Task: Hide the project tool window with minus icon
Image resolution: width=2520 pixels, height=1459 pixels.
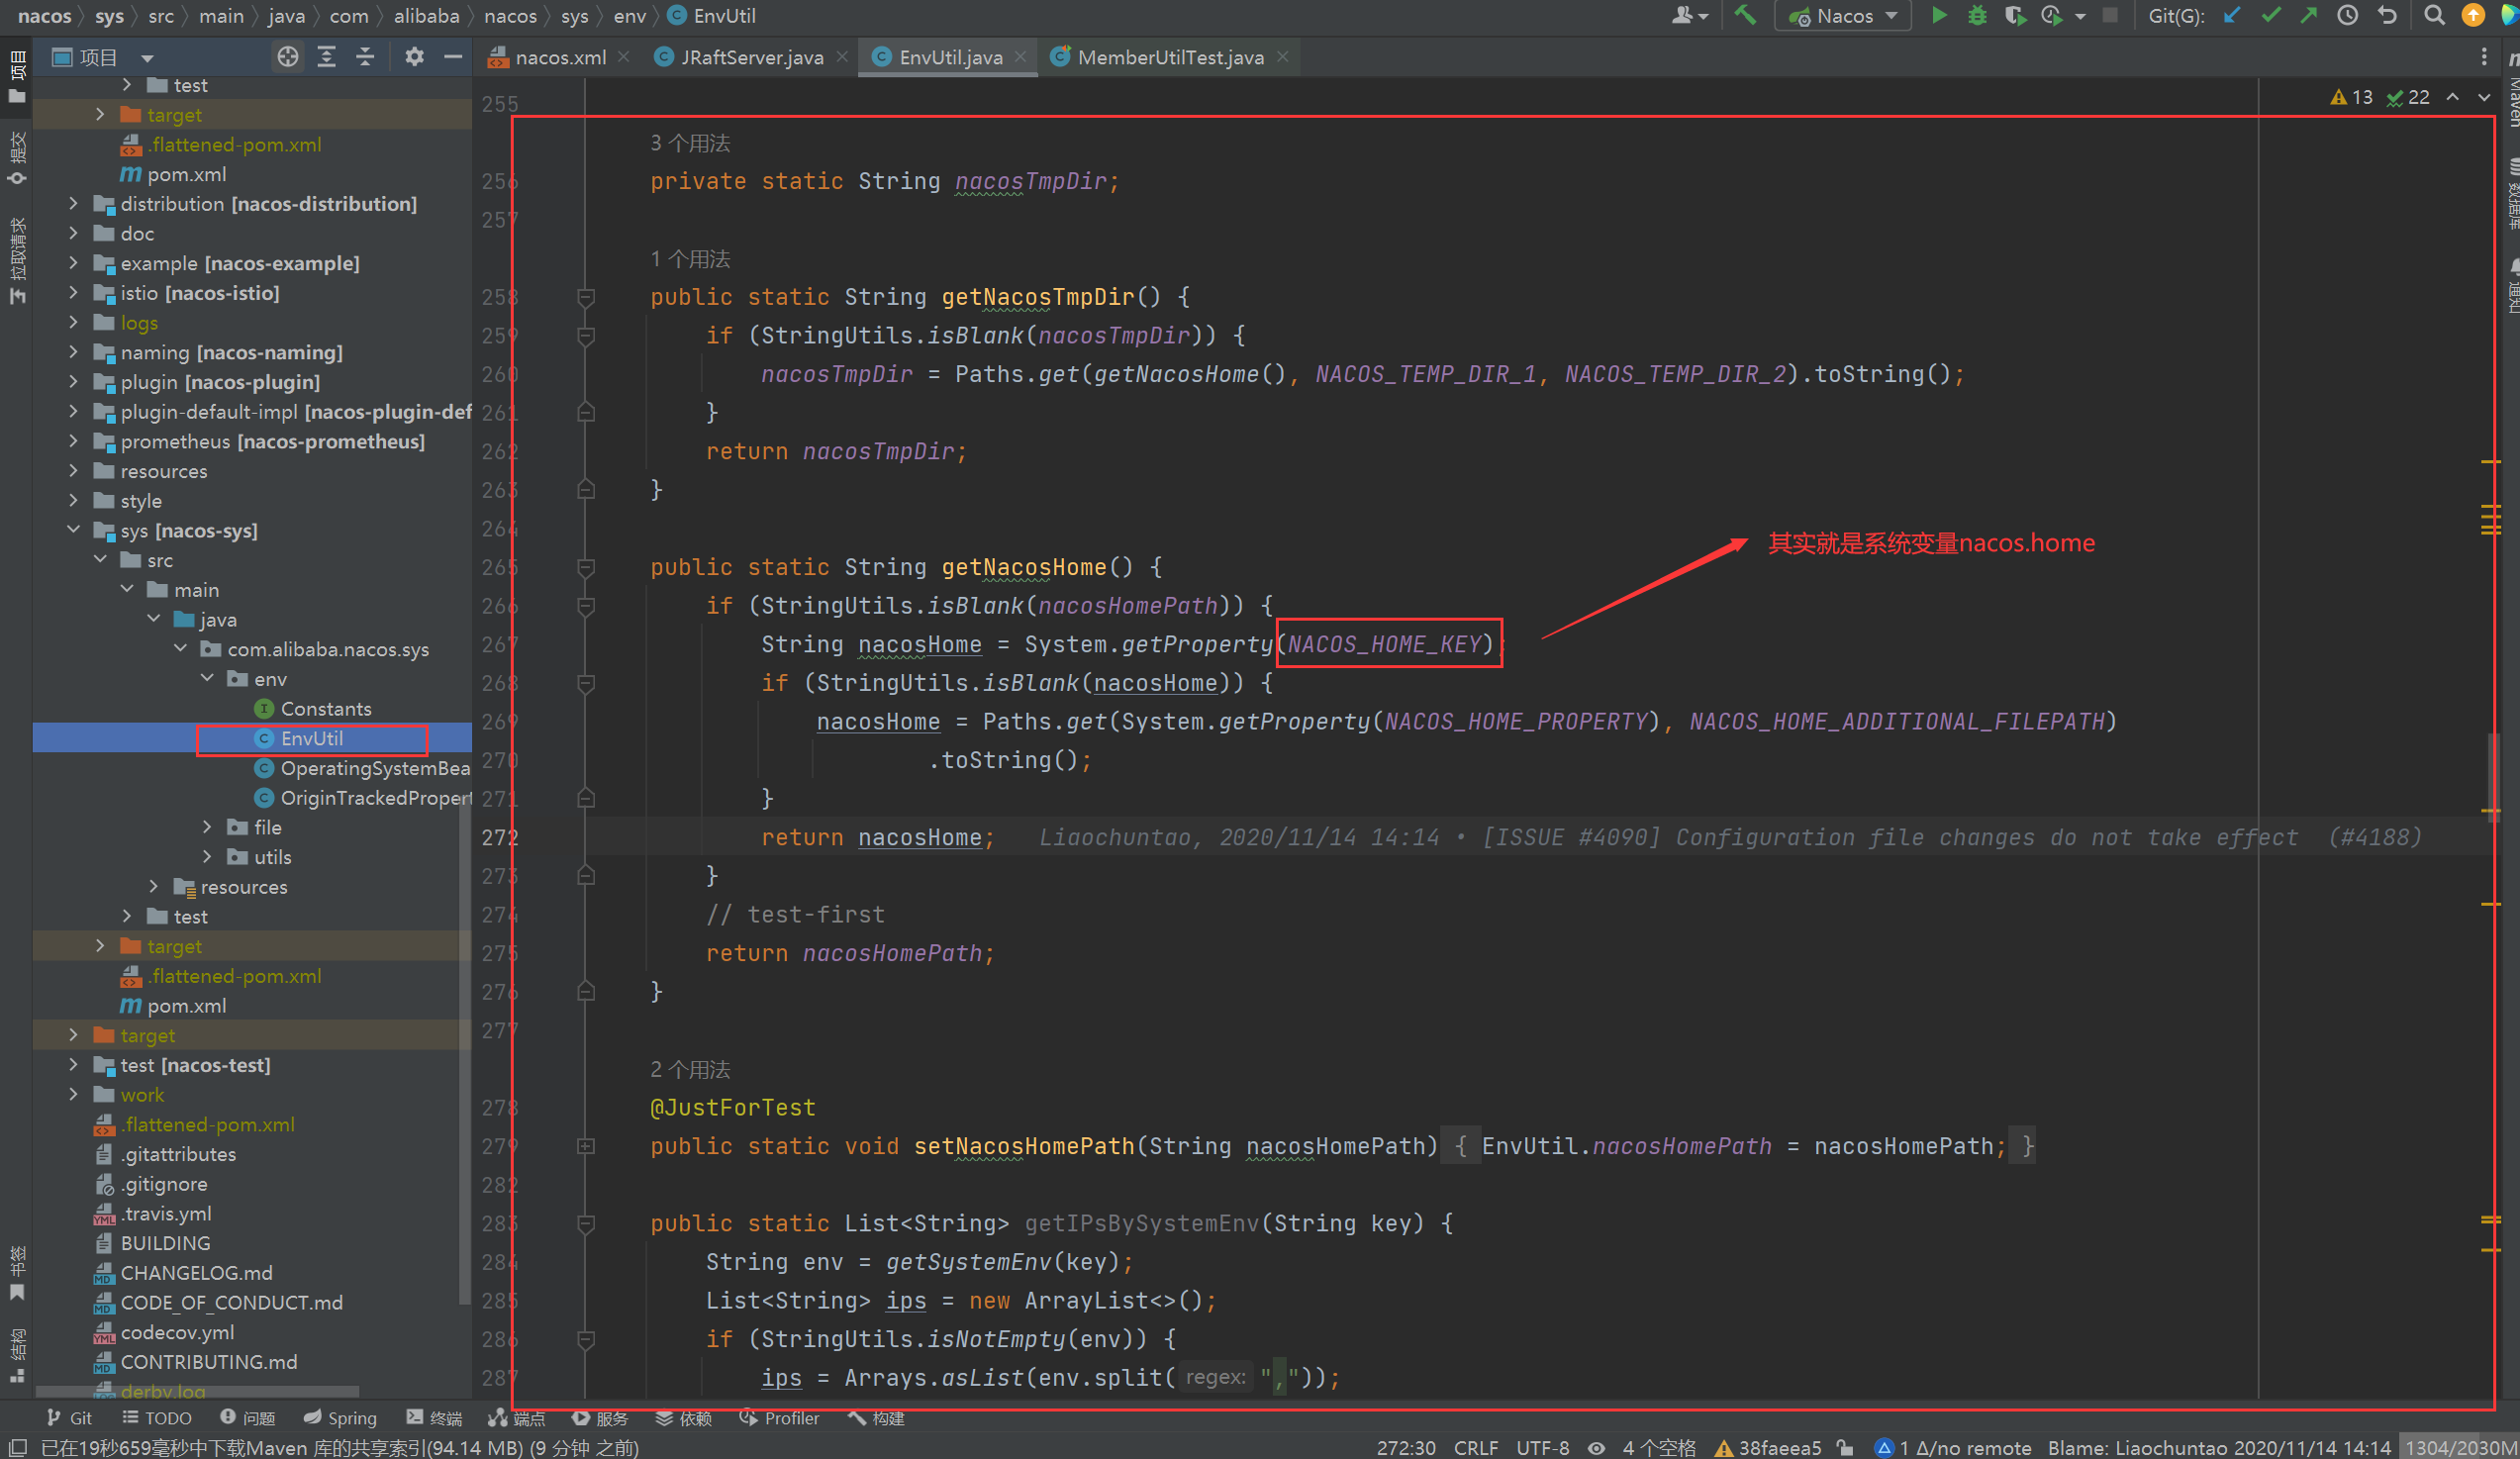Action: click(453, 57)
